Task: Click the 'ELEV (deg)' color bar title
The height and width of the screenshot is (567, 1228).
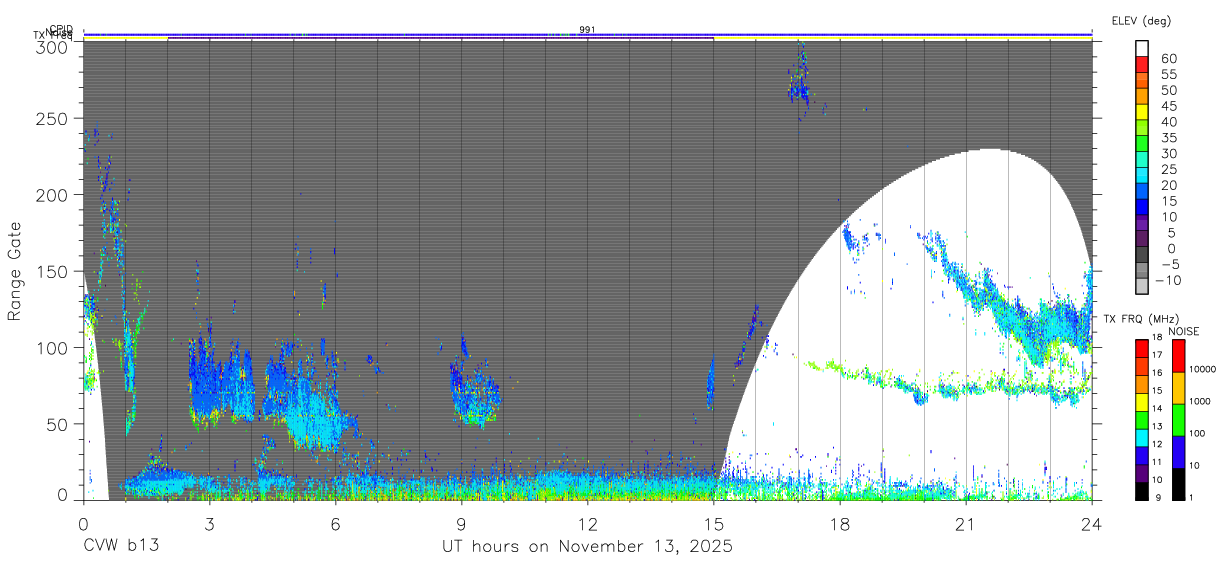Action: 1141,21
